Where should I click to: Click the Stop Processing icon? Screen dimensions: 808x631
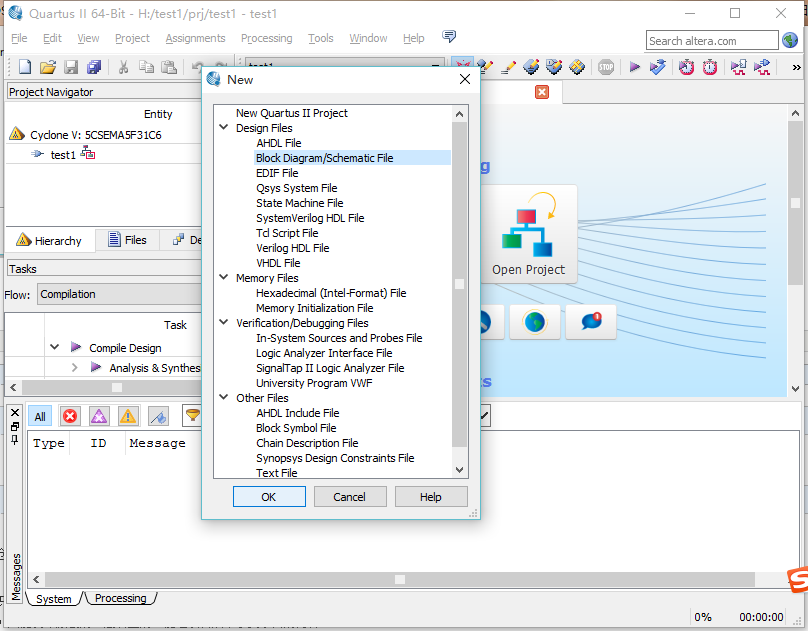pyautogui.click(x=606, y=67)
